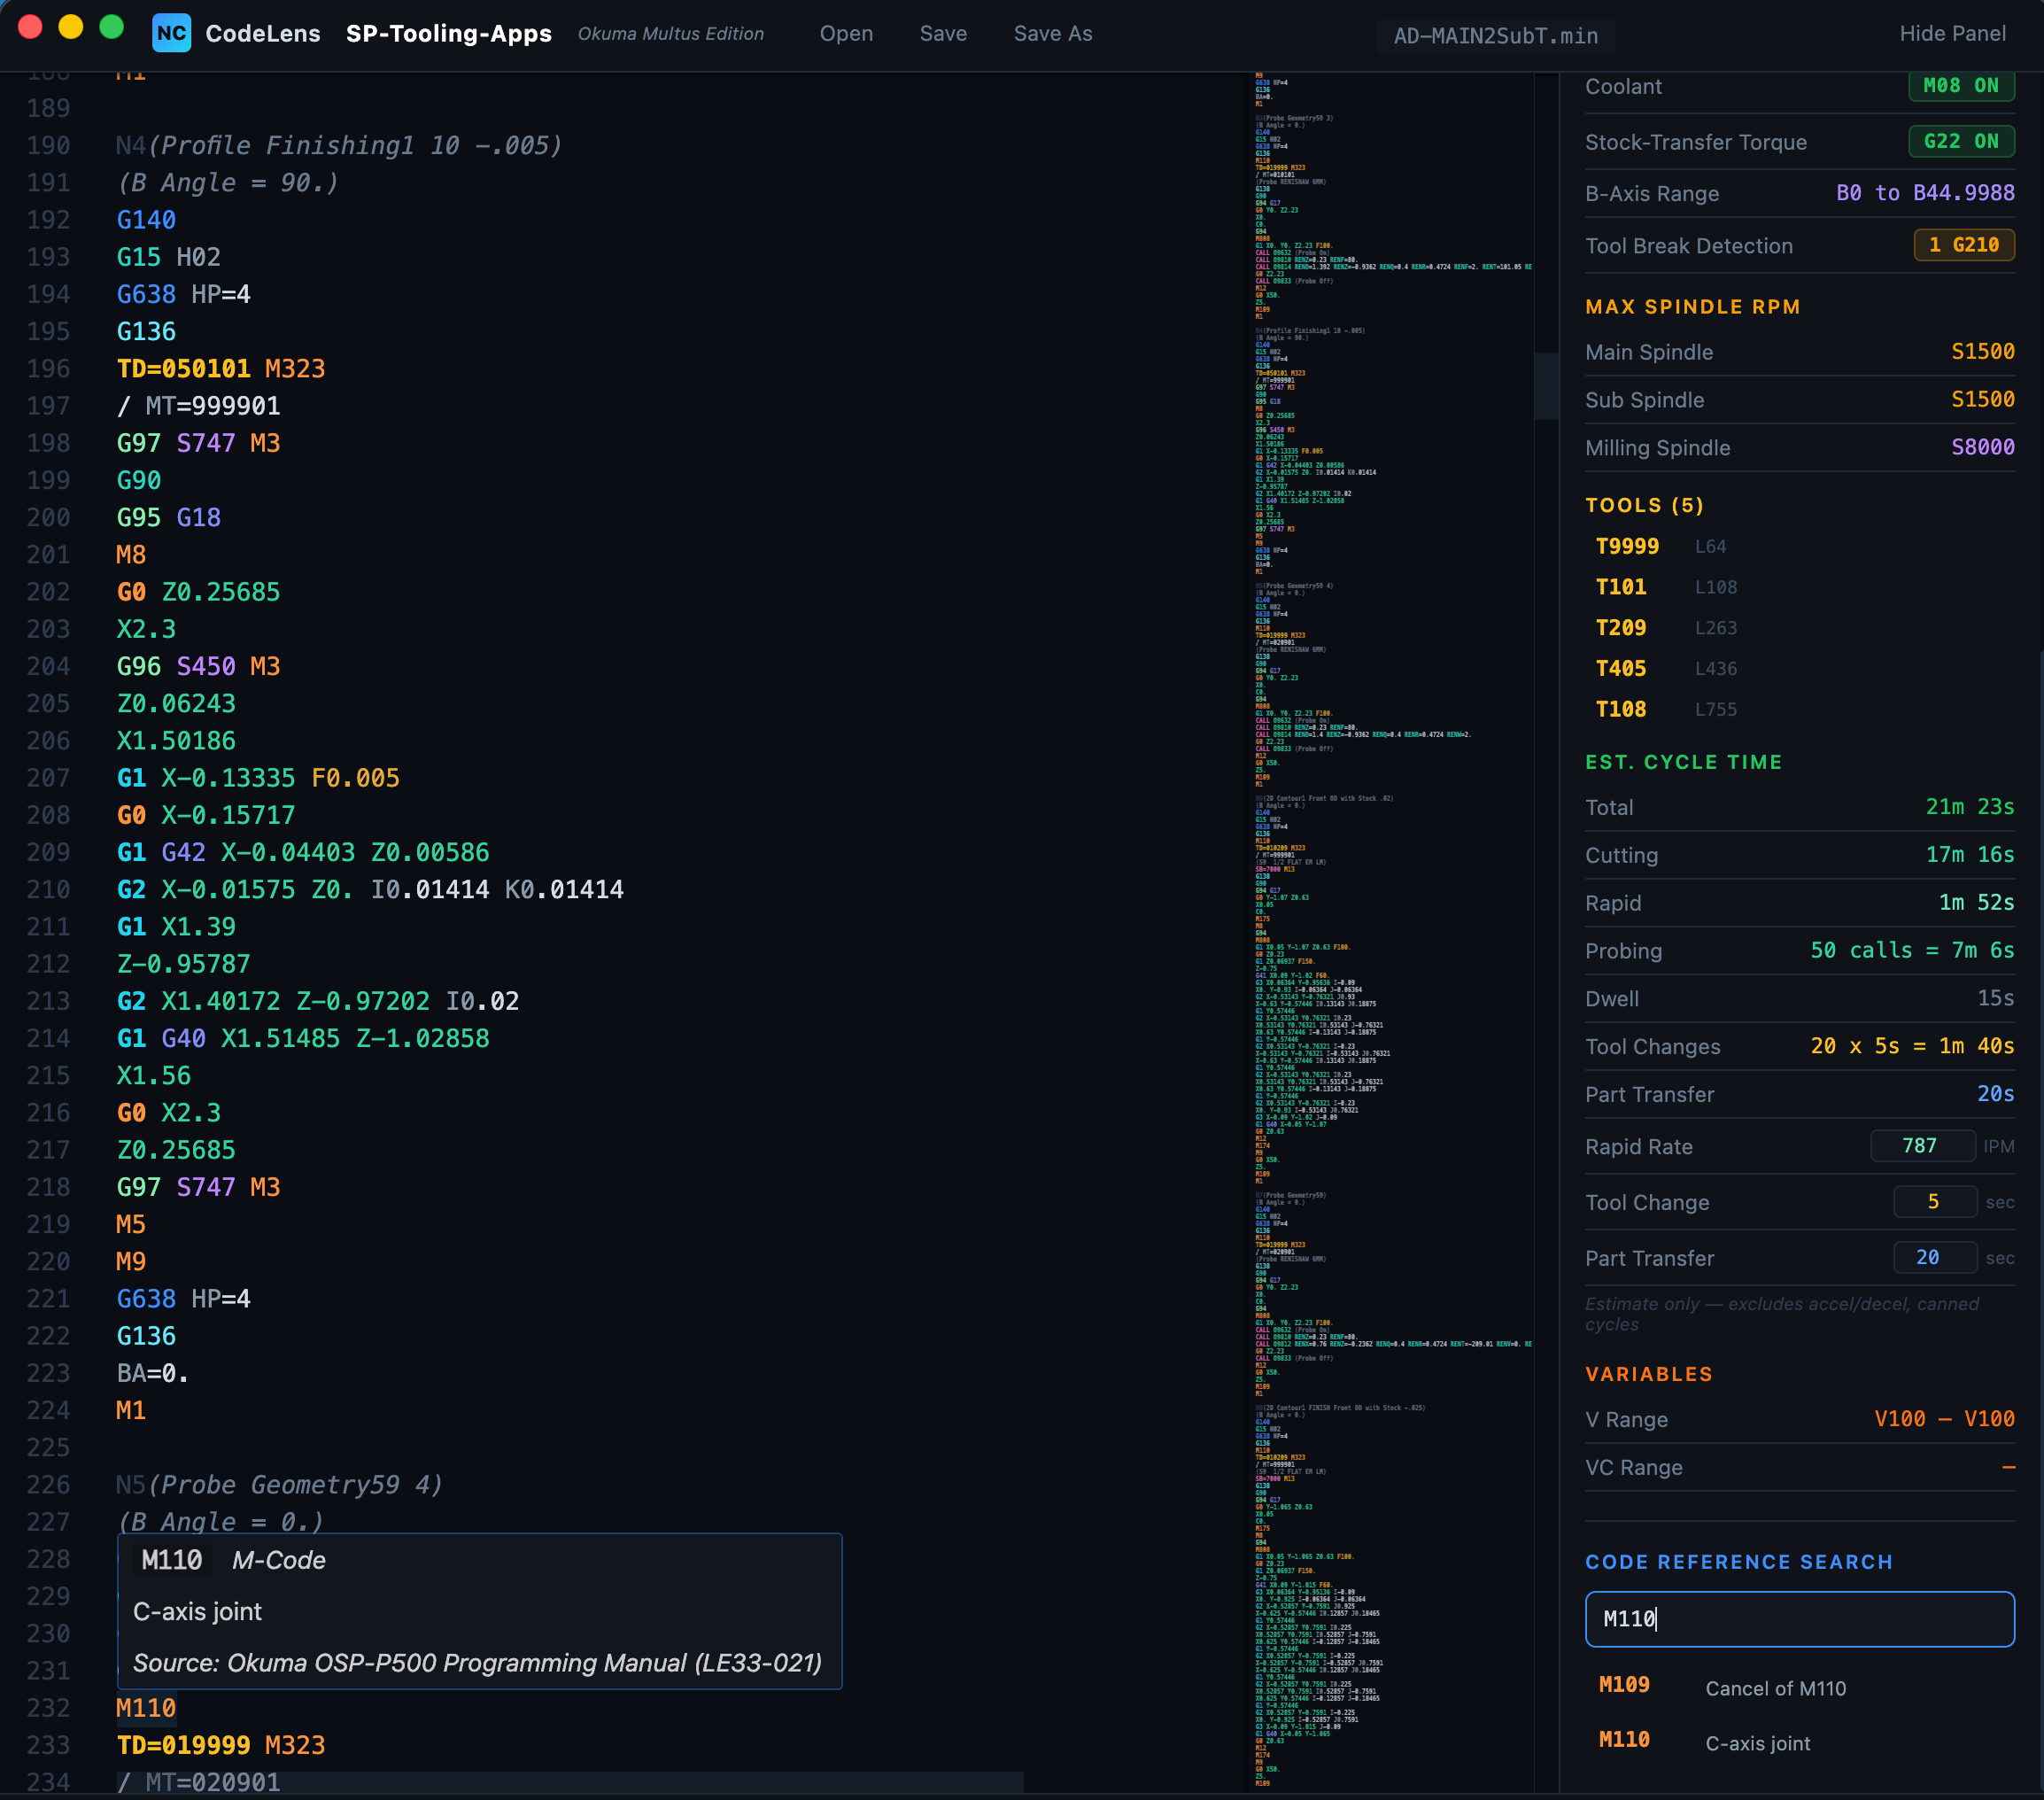The width and height of the screenshot is (2044, 1800).
Task: Click the G22 ON stock-transfer torque badge
Action: 1960,141
